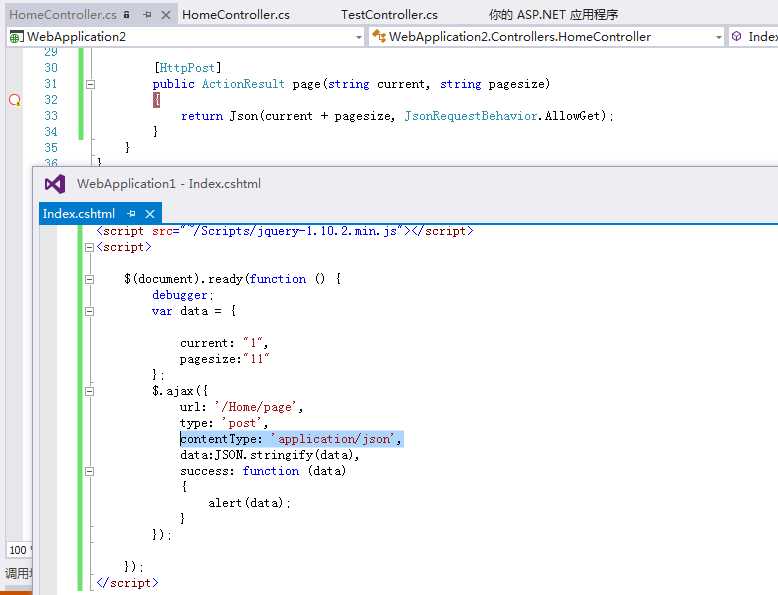This screenshot has height=595, width=778.
Task: Click the [HttpPost] attribute text
Action: click(188, 67)
